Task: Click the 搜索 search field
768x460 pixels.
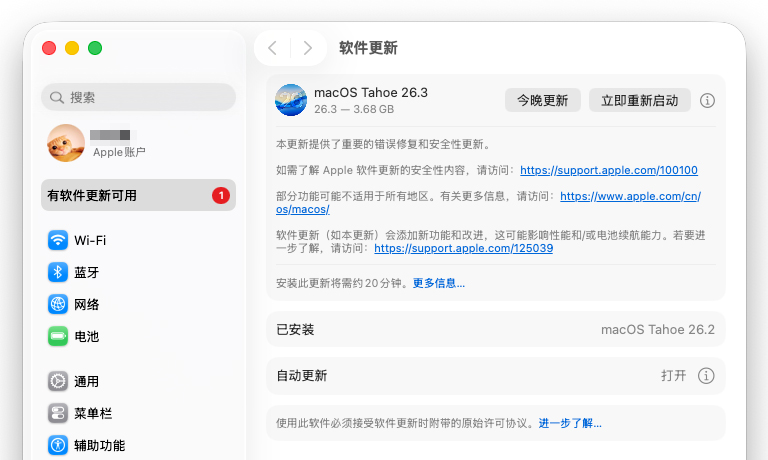Action: click(x=138, y=97)
